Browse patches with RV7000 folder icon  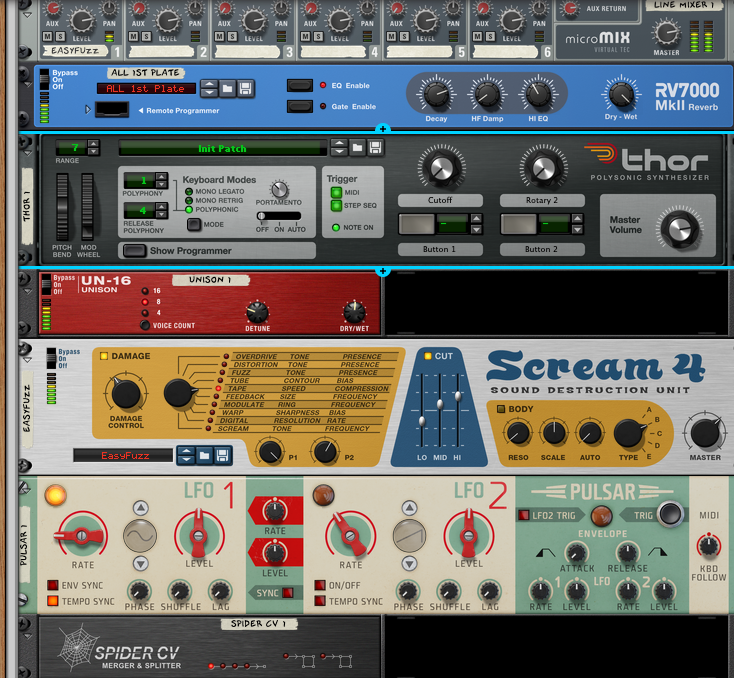pos(227,88)
